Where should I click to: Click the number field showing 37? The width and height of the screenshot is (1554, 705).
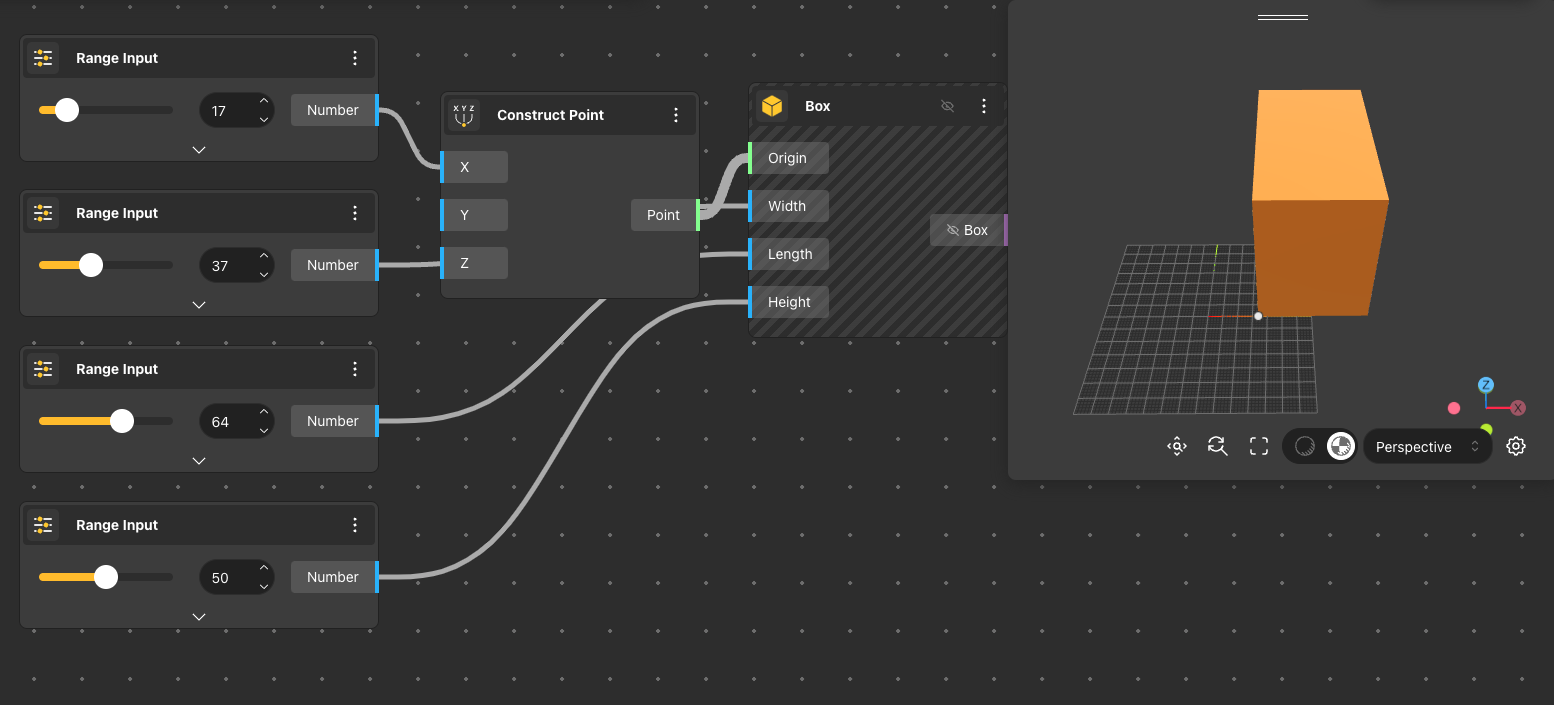[x=222, y=266]
